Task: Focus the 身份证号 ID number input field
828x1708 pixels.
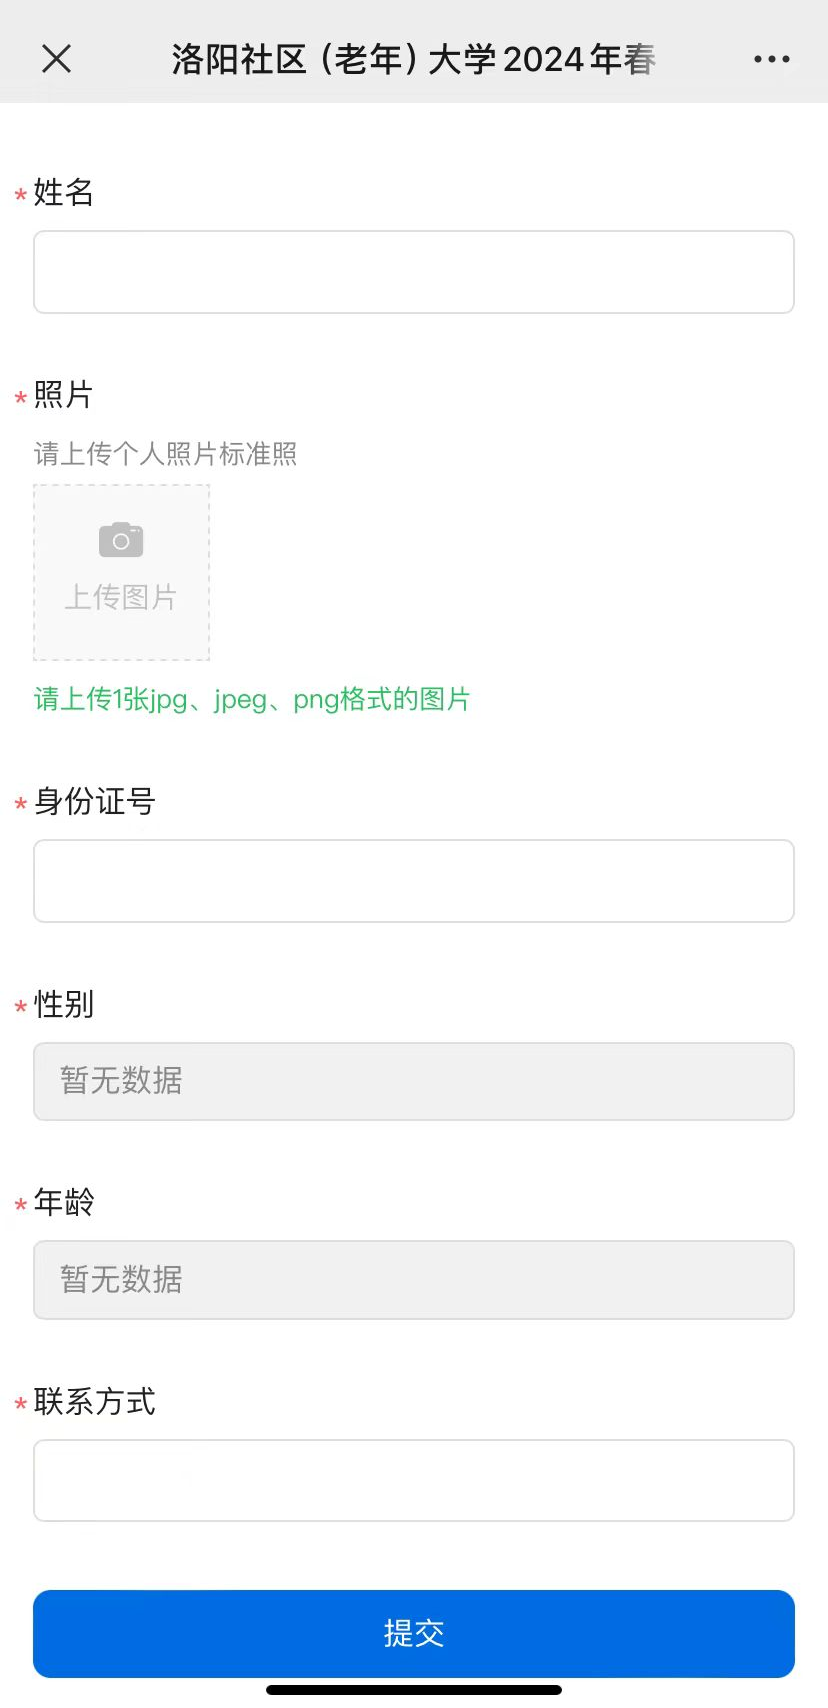Action: [414, 881]
